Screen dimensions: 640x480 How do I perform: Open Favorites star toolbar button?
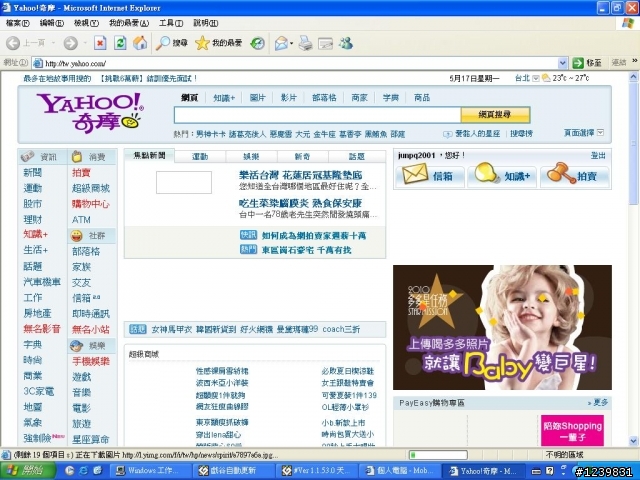pos(218,43)
